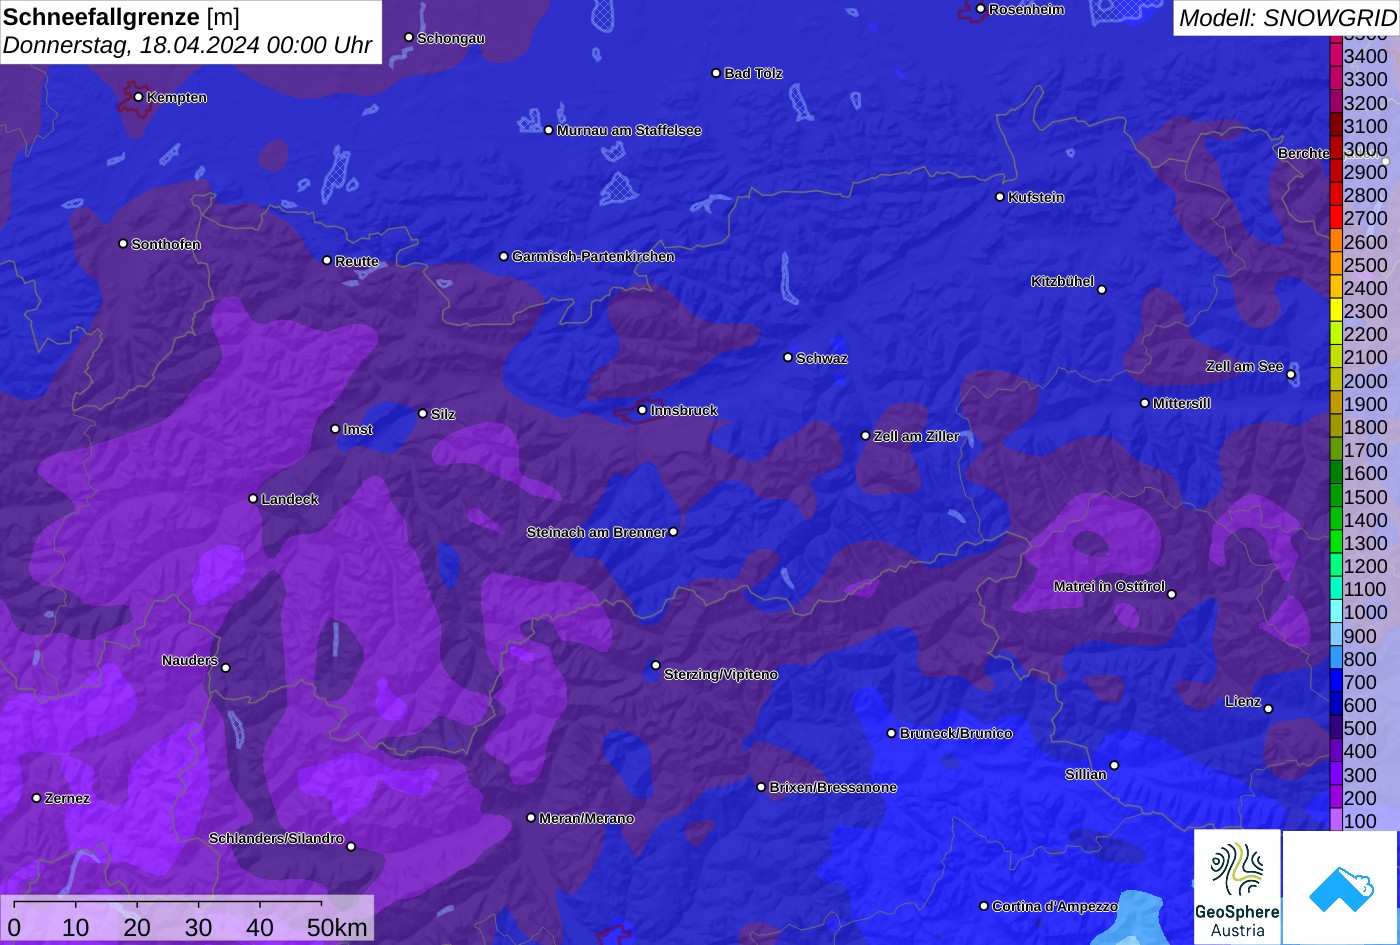Click the Sillian location marker dot
Screen dimensions: 1400x945
coord(1114,766)
